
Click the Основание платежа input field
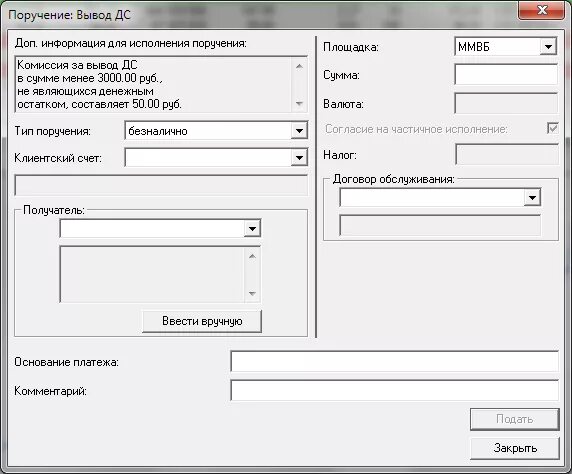(x=394, y=362)
